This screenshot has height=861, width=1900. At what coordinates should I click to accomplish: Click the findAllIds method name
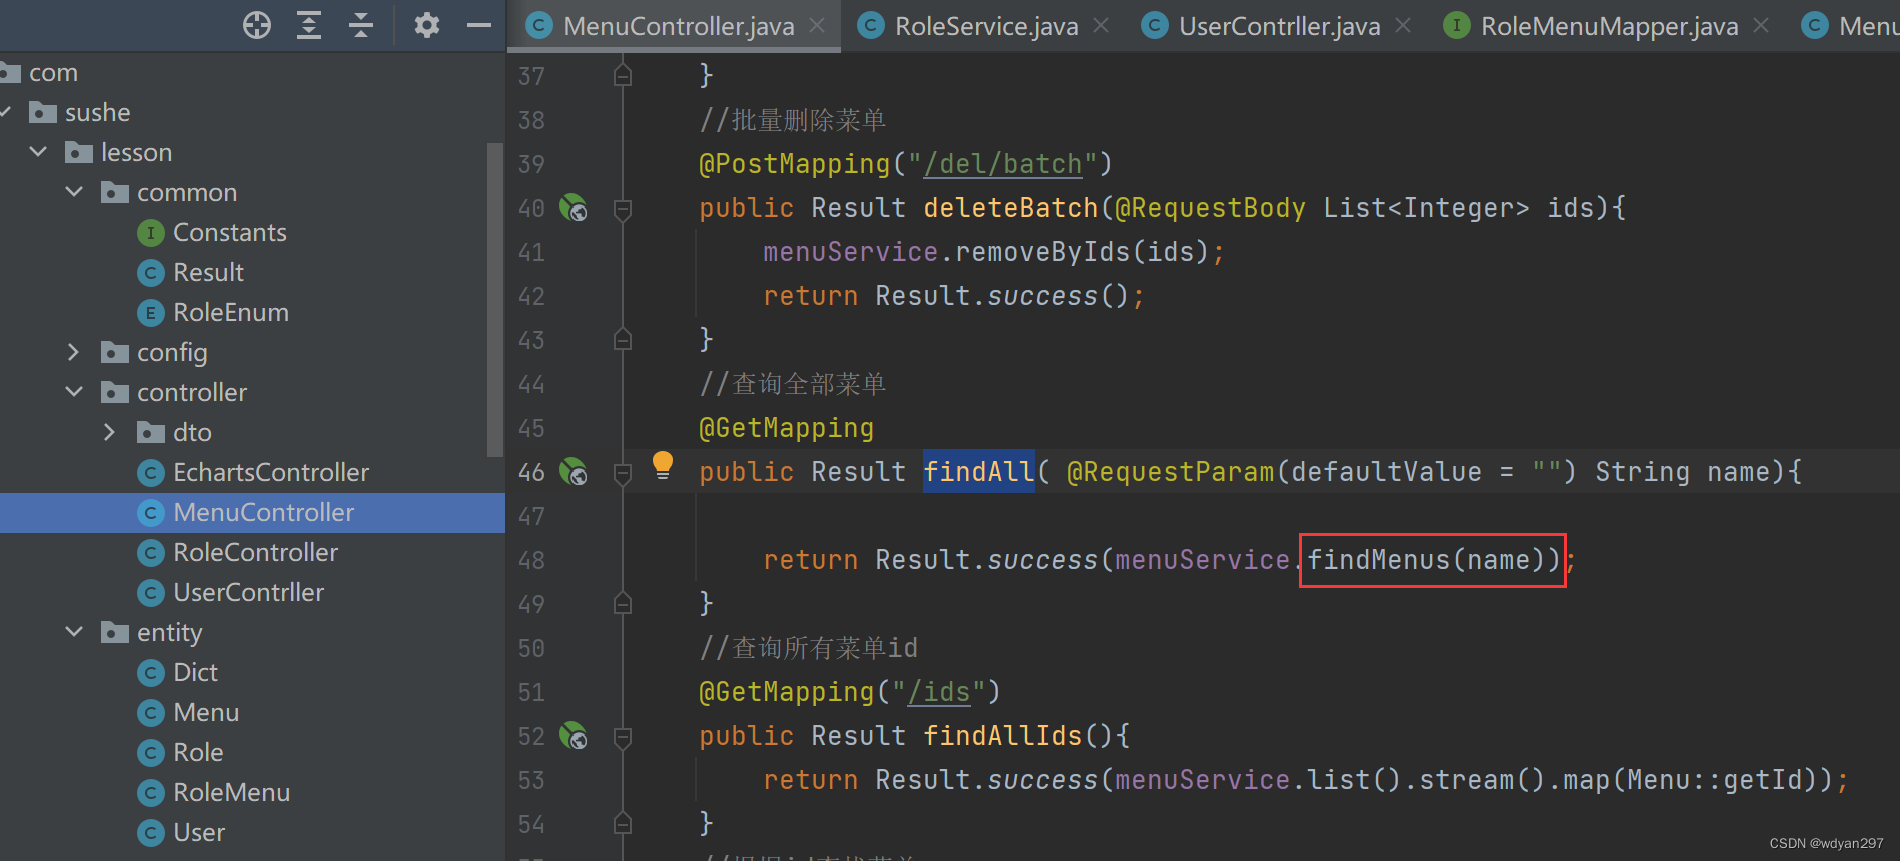click(x=1003, y=736)
